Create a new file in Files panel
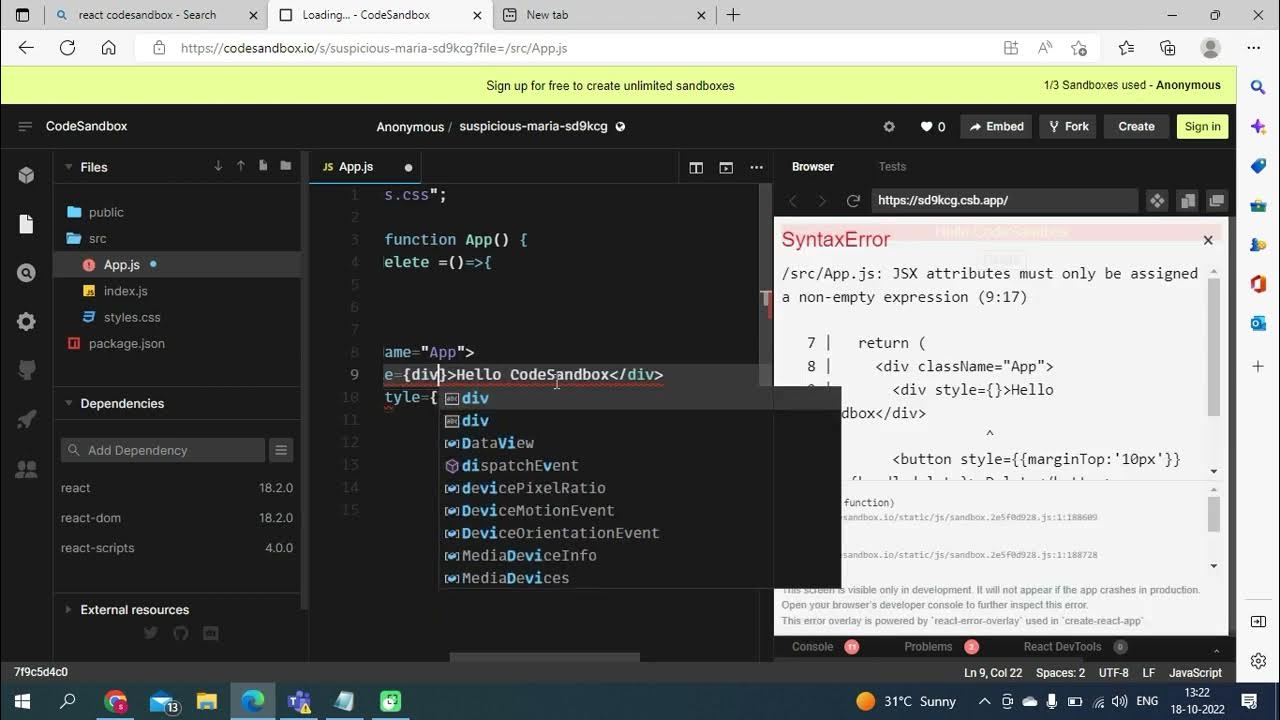The width and height of the screenshot is (1280, 720). pos(263,166)
